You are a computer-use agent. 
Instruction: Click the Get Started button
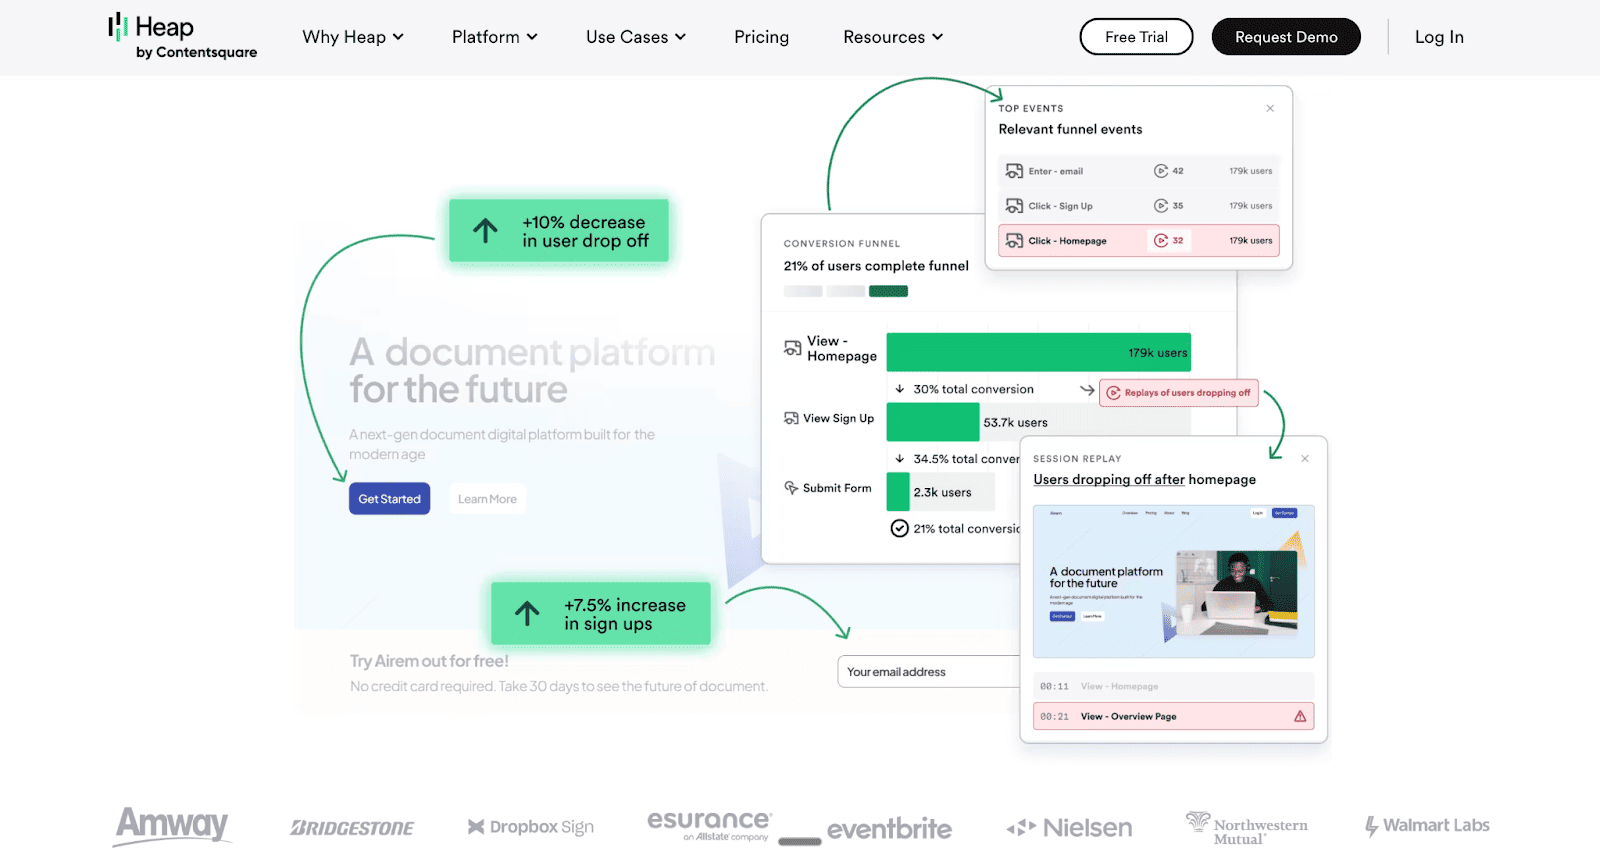[x=389, y=499]
